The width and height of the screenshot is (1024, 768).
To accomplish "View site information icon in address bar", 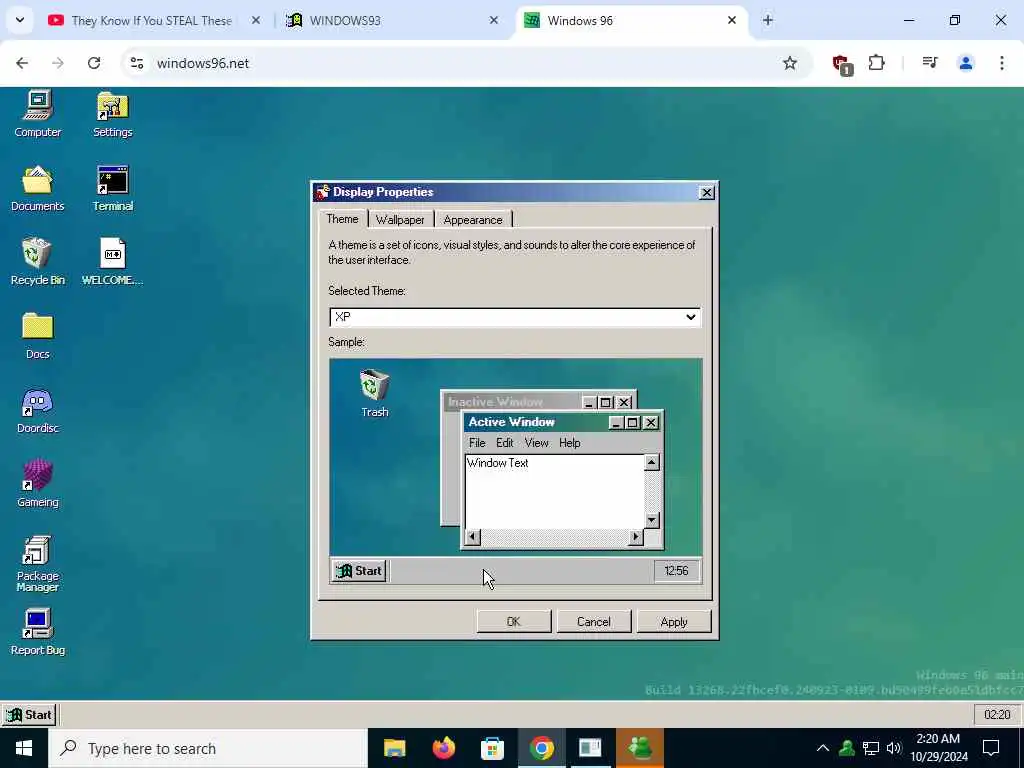I will [x=136, y=63].
